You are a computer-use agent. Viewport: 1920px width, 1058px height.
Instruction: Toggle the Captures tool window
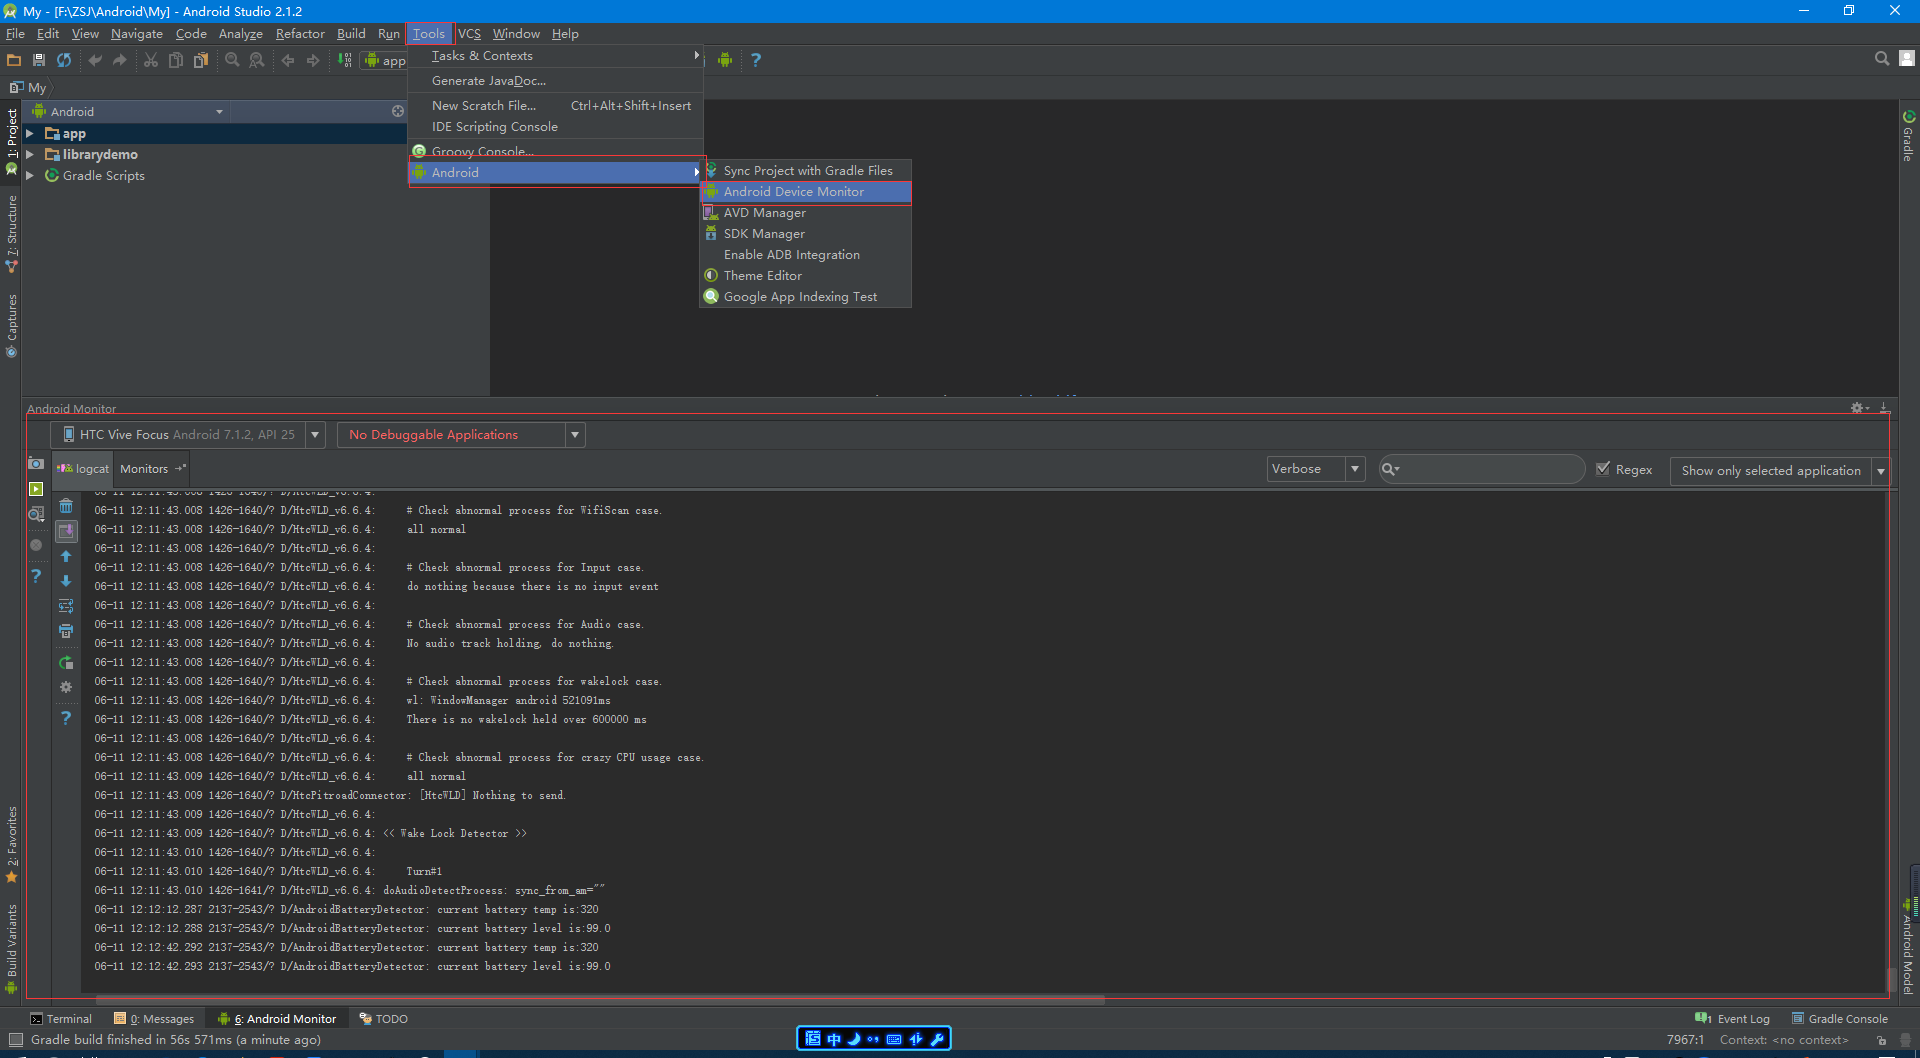(x=12, y=325)
